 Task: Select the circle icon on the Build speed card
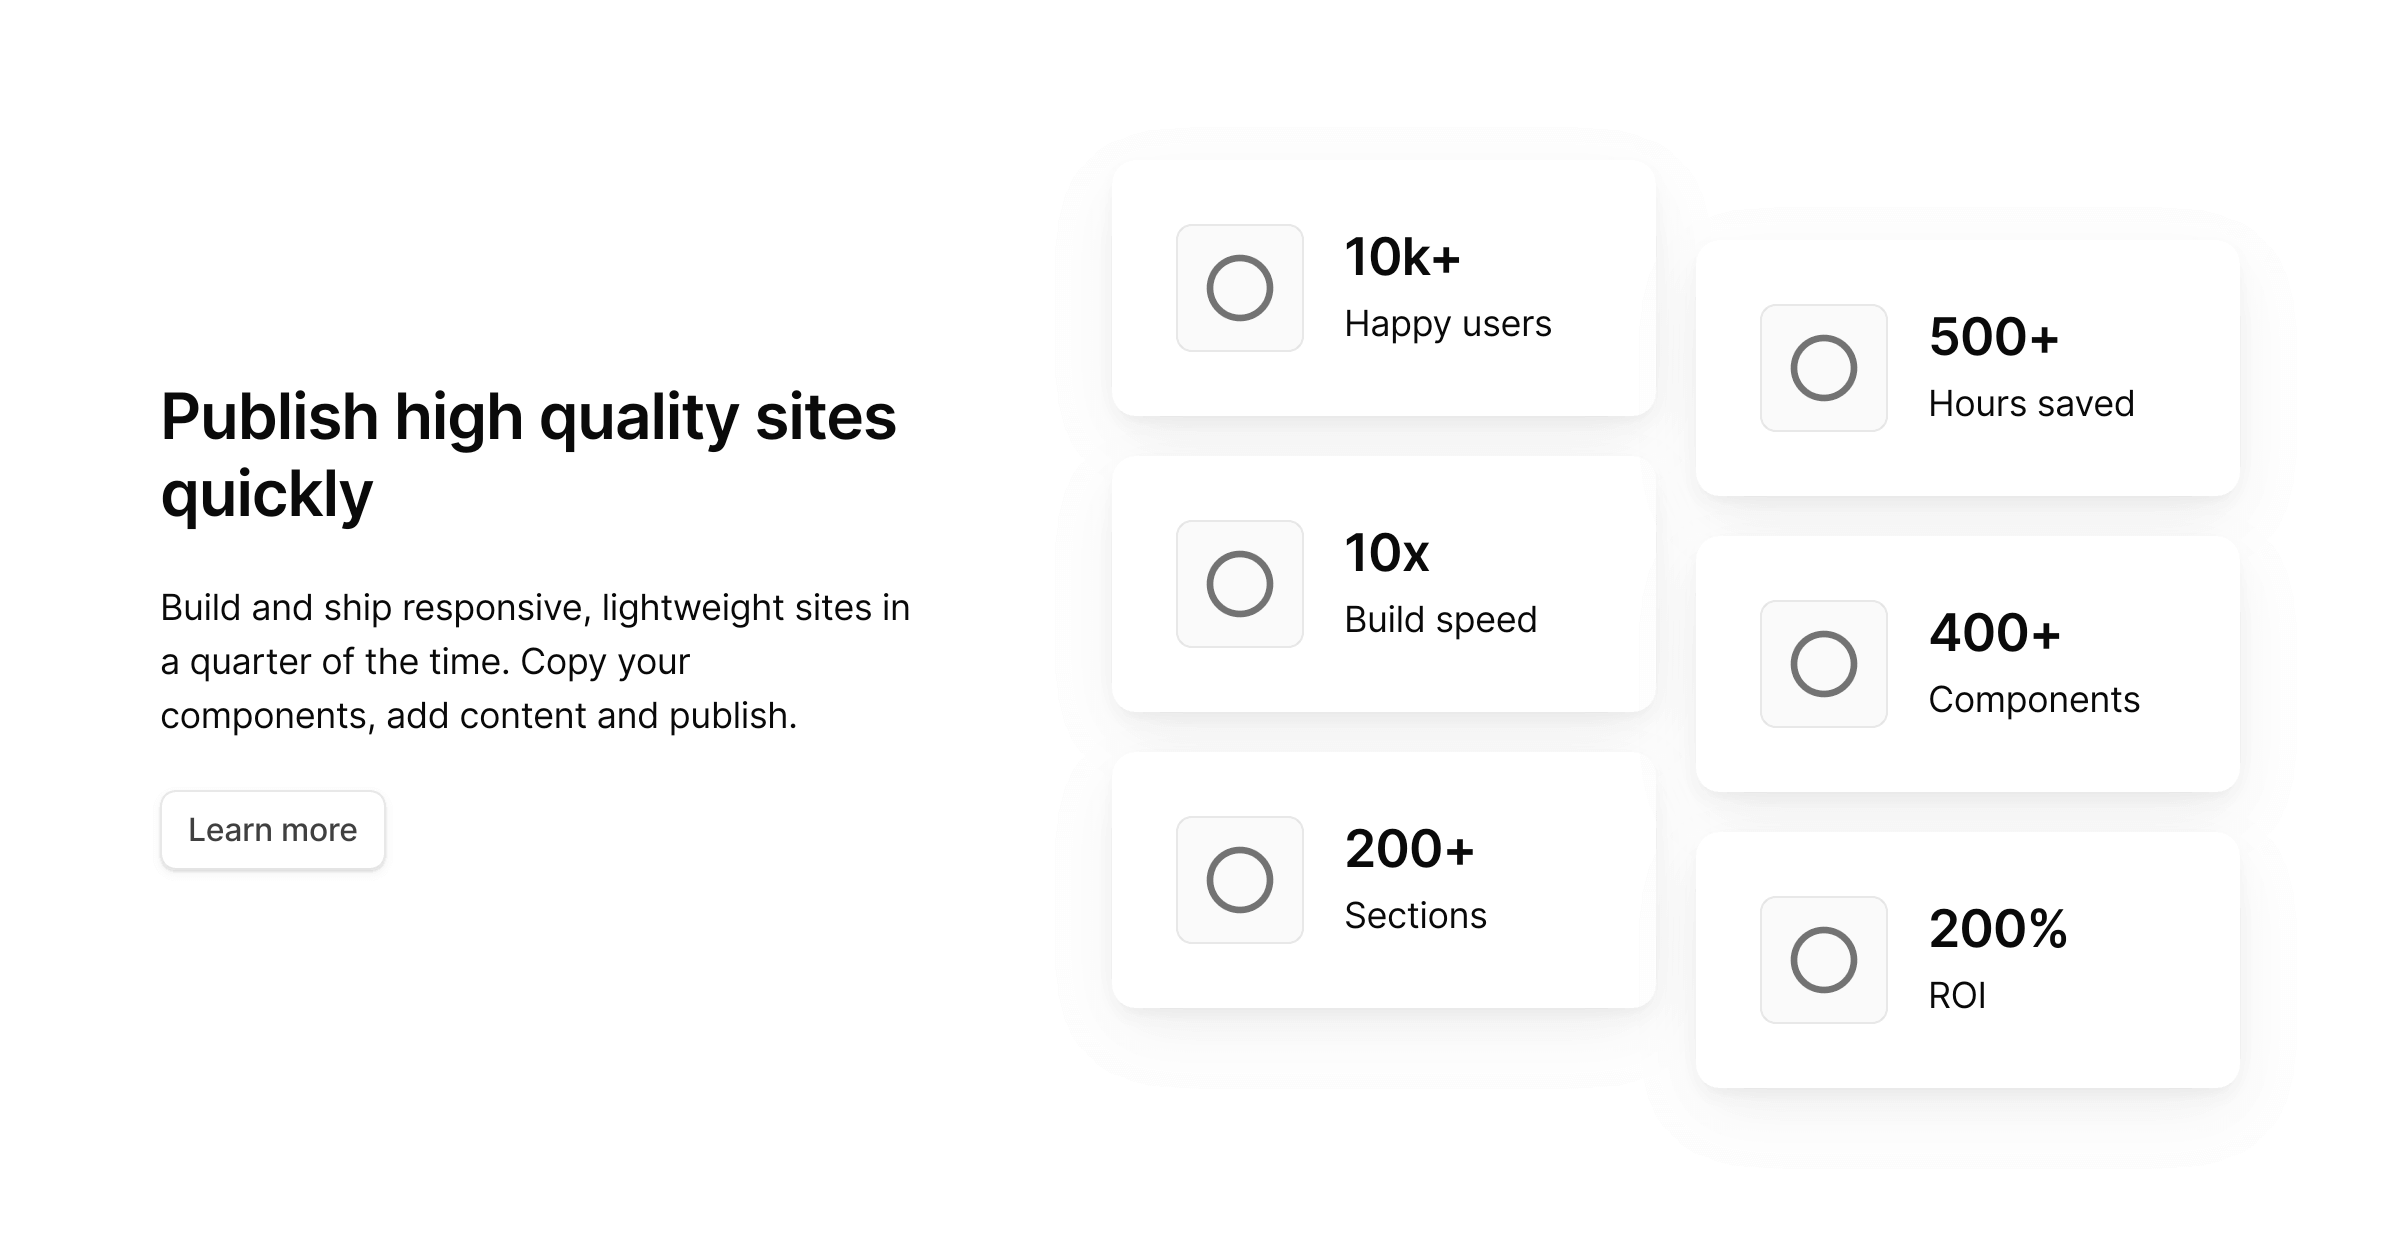[1240, 584]
